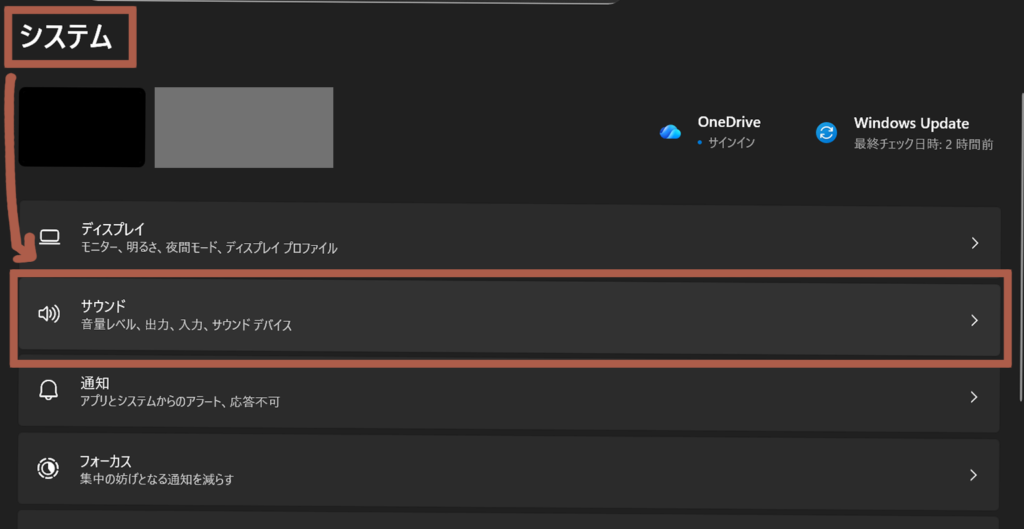Open サウンド settings via the right chevron
1024x529 pixels.
pos(975,320)
